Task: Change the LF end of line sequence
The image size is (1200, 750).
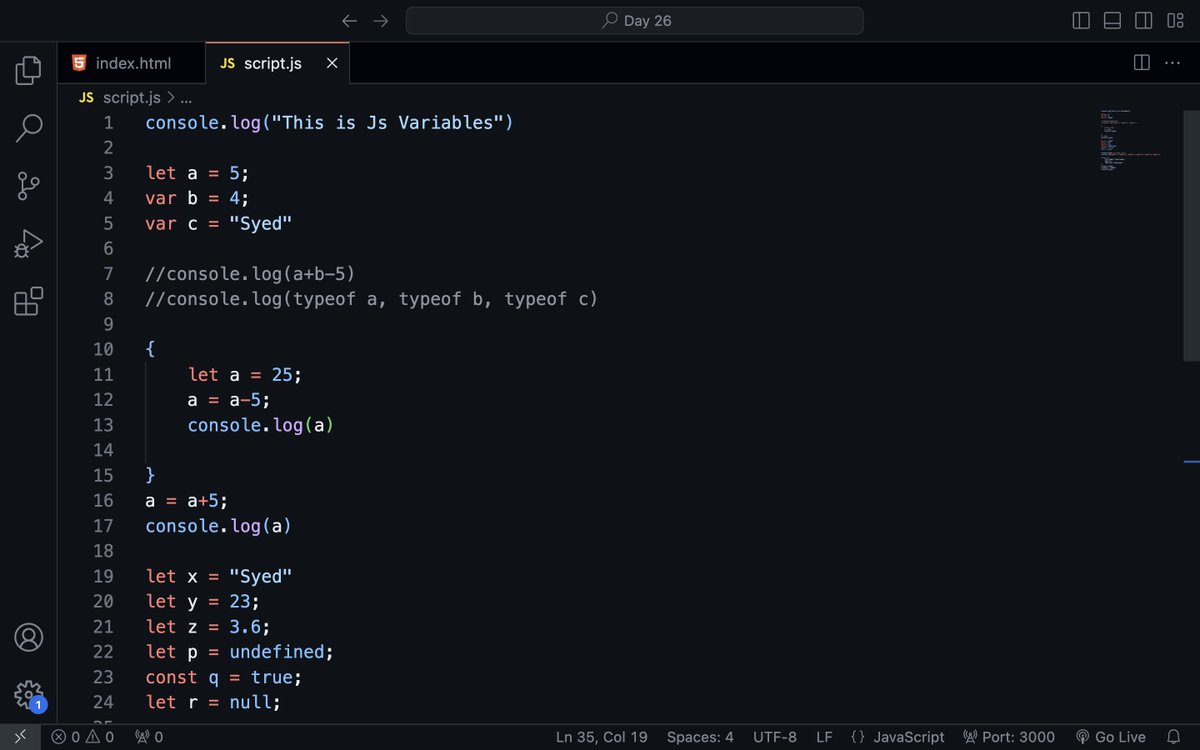Action: pos(824,737)
